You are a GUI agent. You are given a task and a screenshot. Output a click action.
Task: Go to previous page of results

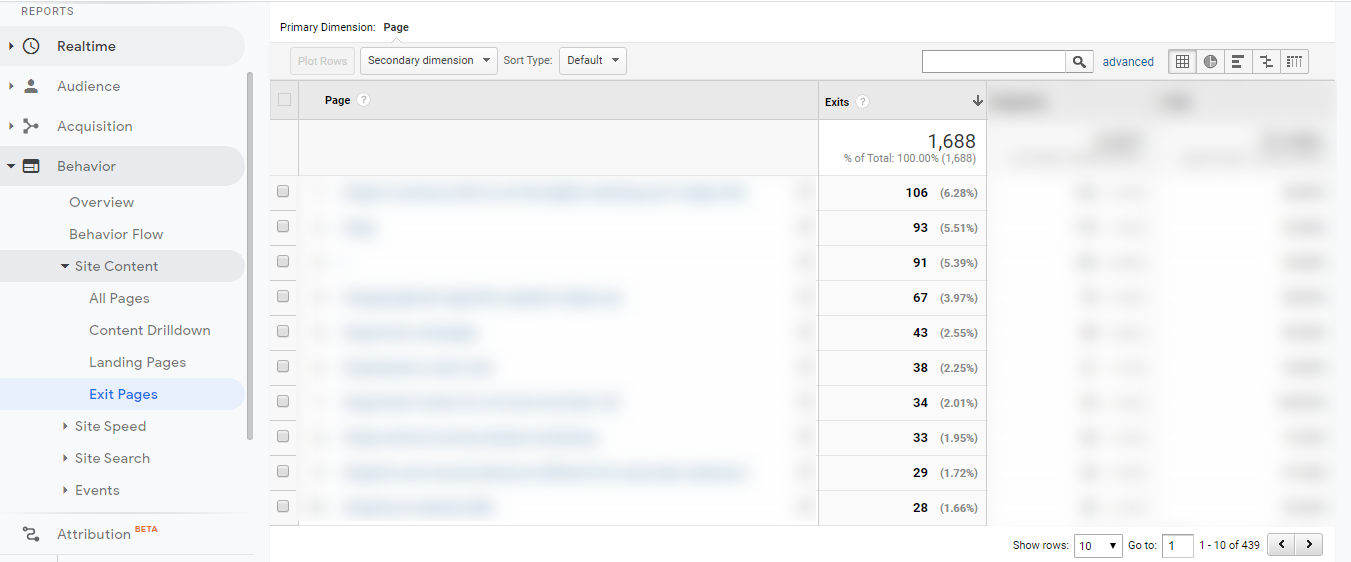(x=1281, y=545)
